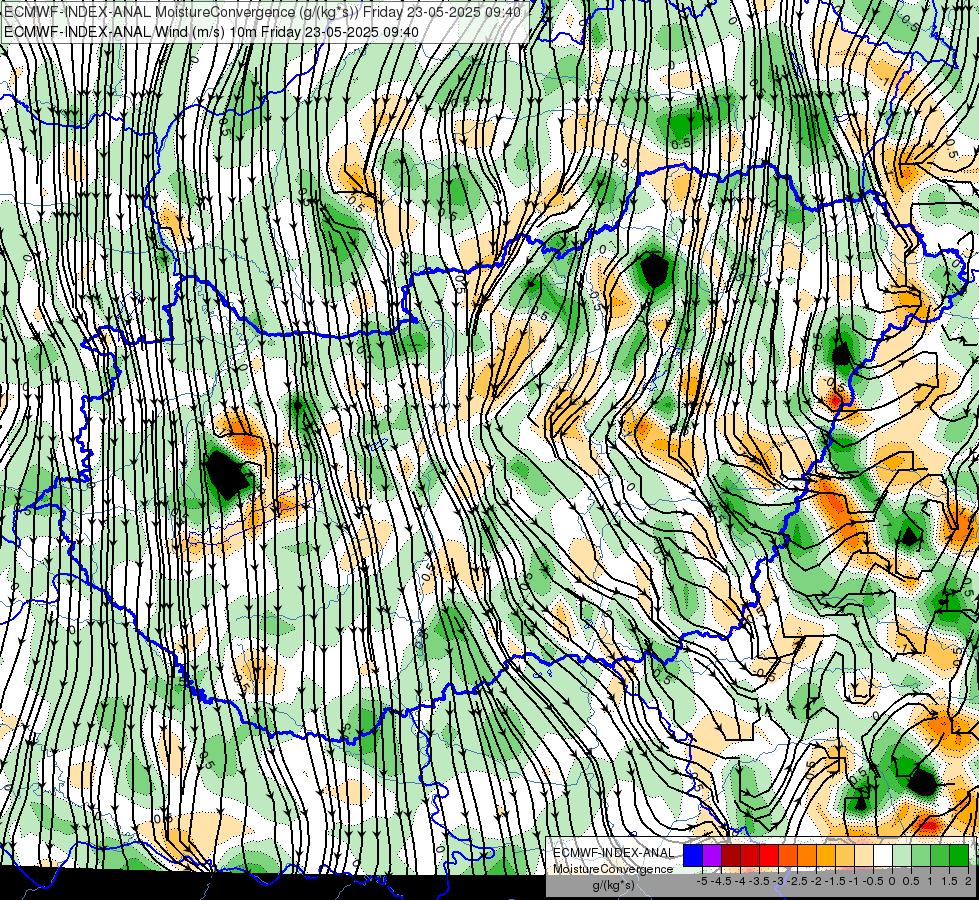Click the purple swatch in the legend
This screenshot has height=900, width=979.
coord(712,856)
